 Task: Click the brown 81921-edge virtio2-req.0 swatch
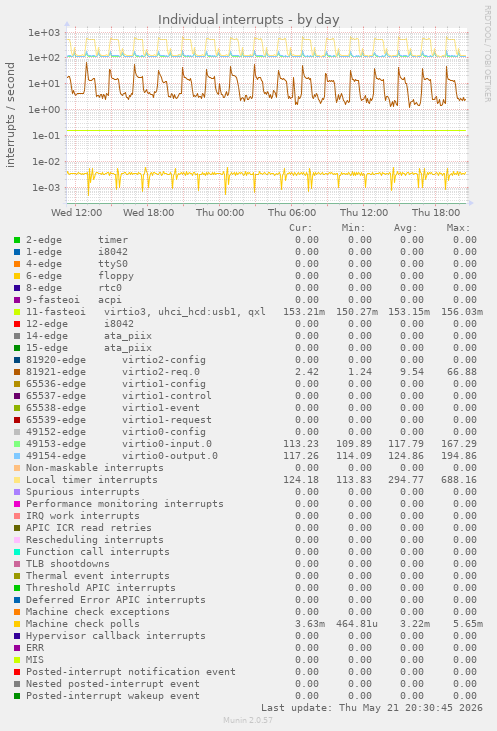(17, 372)
